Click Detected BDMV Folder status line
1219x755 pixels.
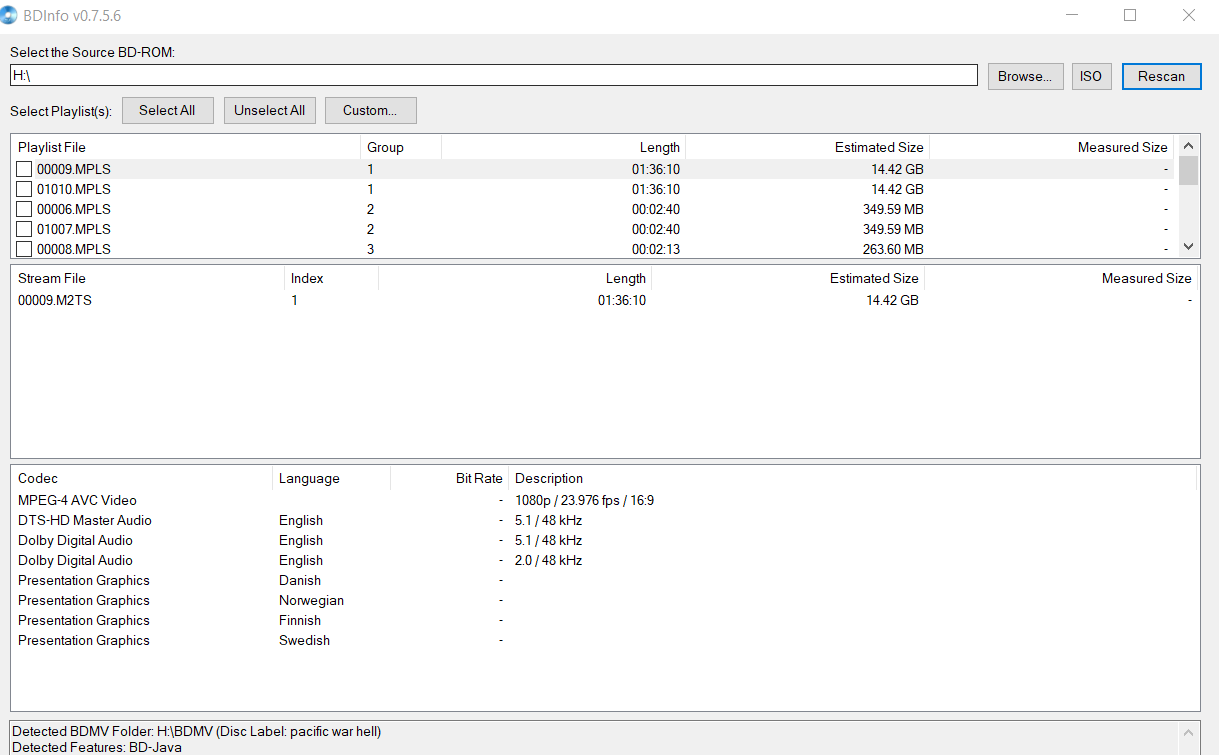196,731
